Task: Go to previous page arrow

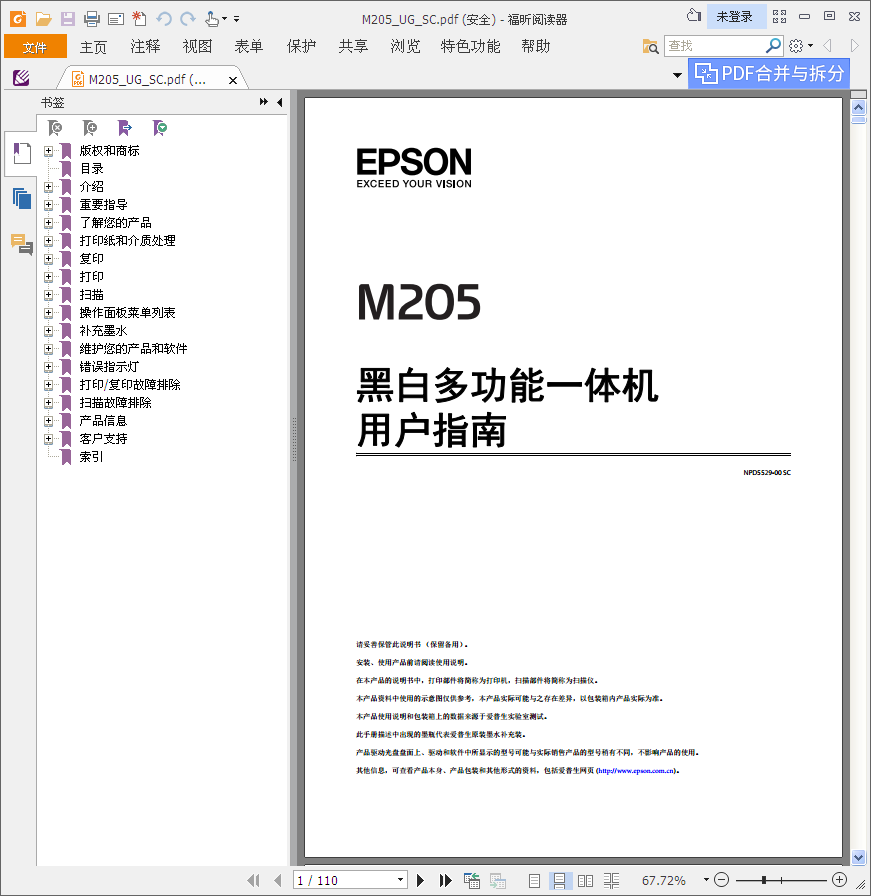Action: pyautogui.click(x=278, y=880)
